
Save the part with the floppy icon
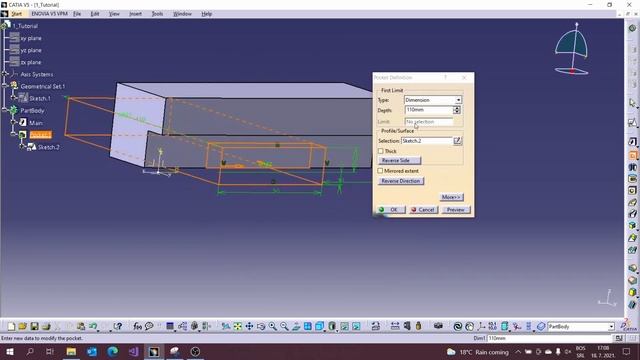click(x=34, y=326)
